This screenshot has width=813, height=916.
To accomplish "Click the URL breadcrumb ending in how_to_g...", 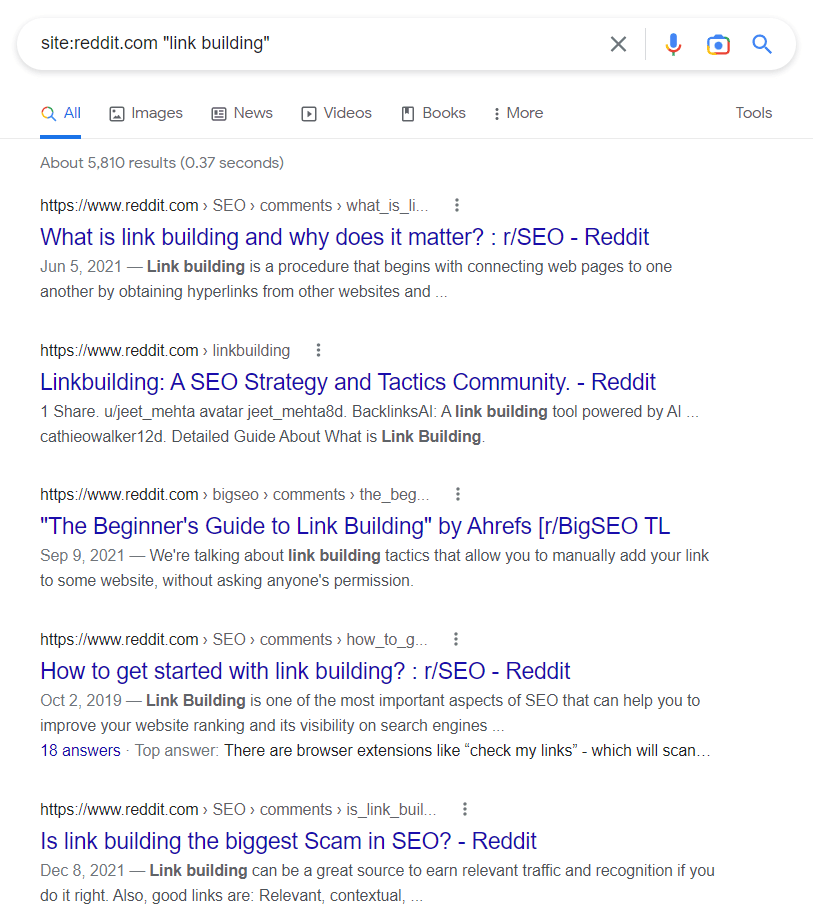I will click(x=234, y=640).
